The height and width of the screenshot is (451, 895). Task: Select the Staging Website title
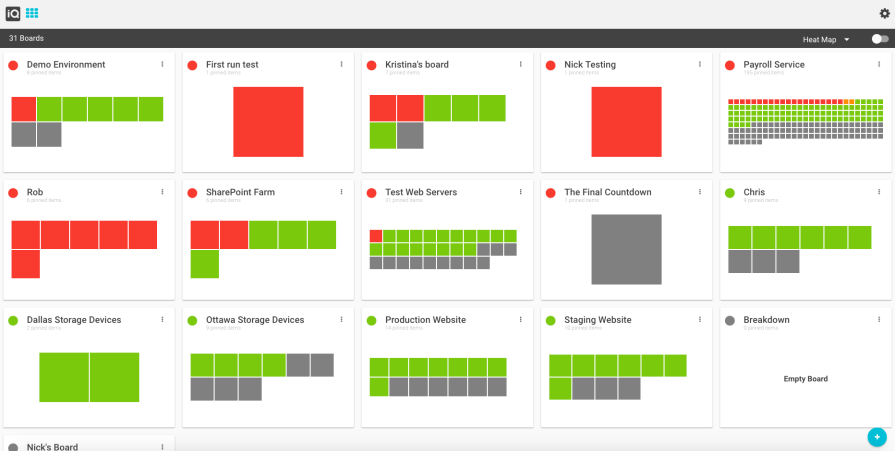(598, 320)
